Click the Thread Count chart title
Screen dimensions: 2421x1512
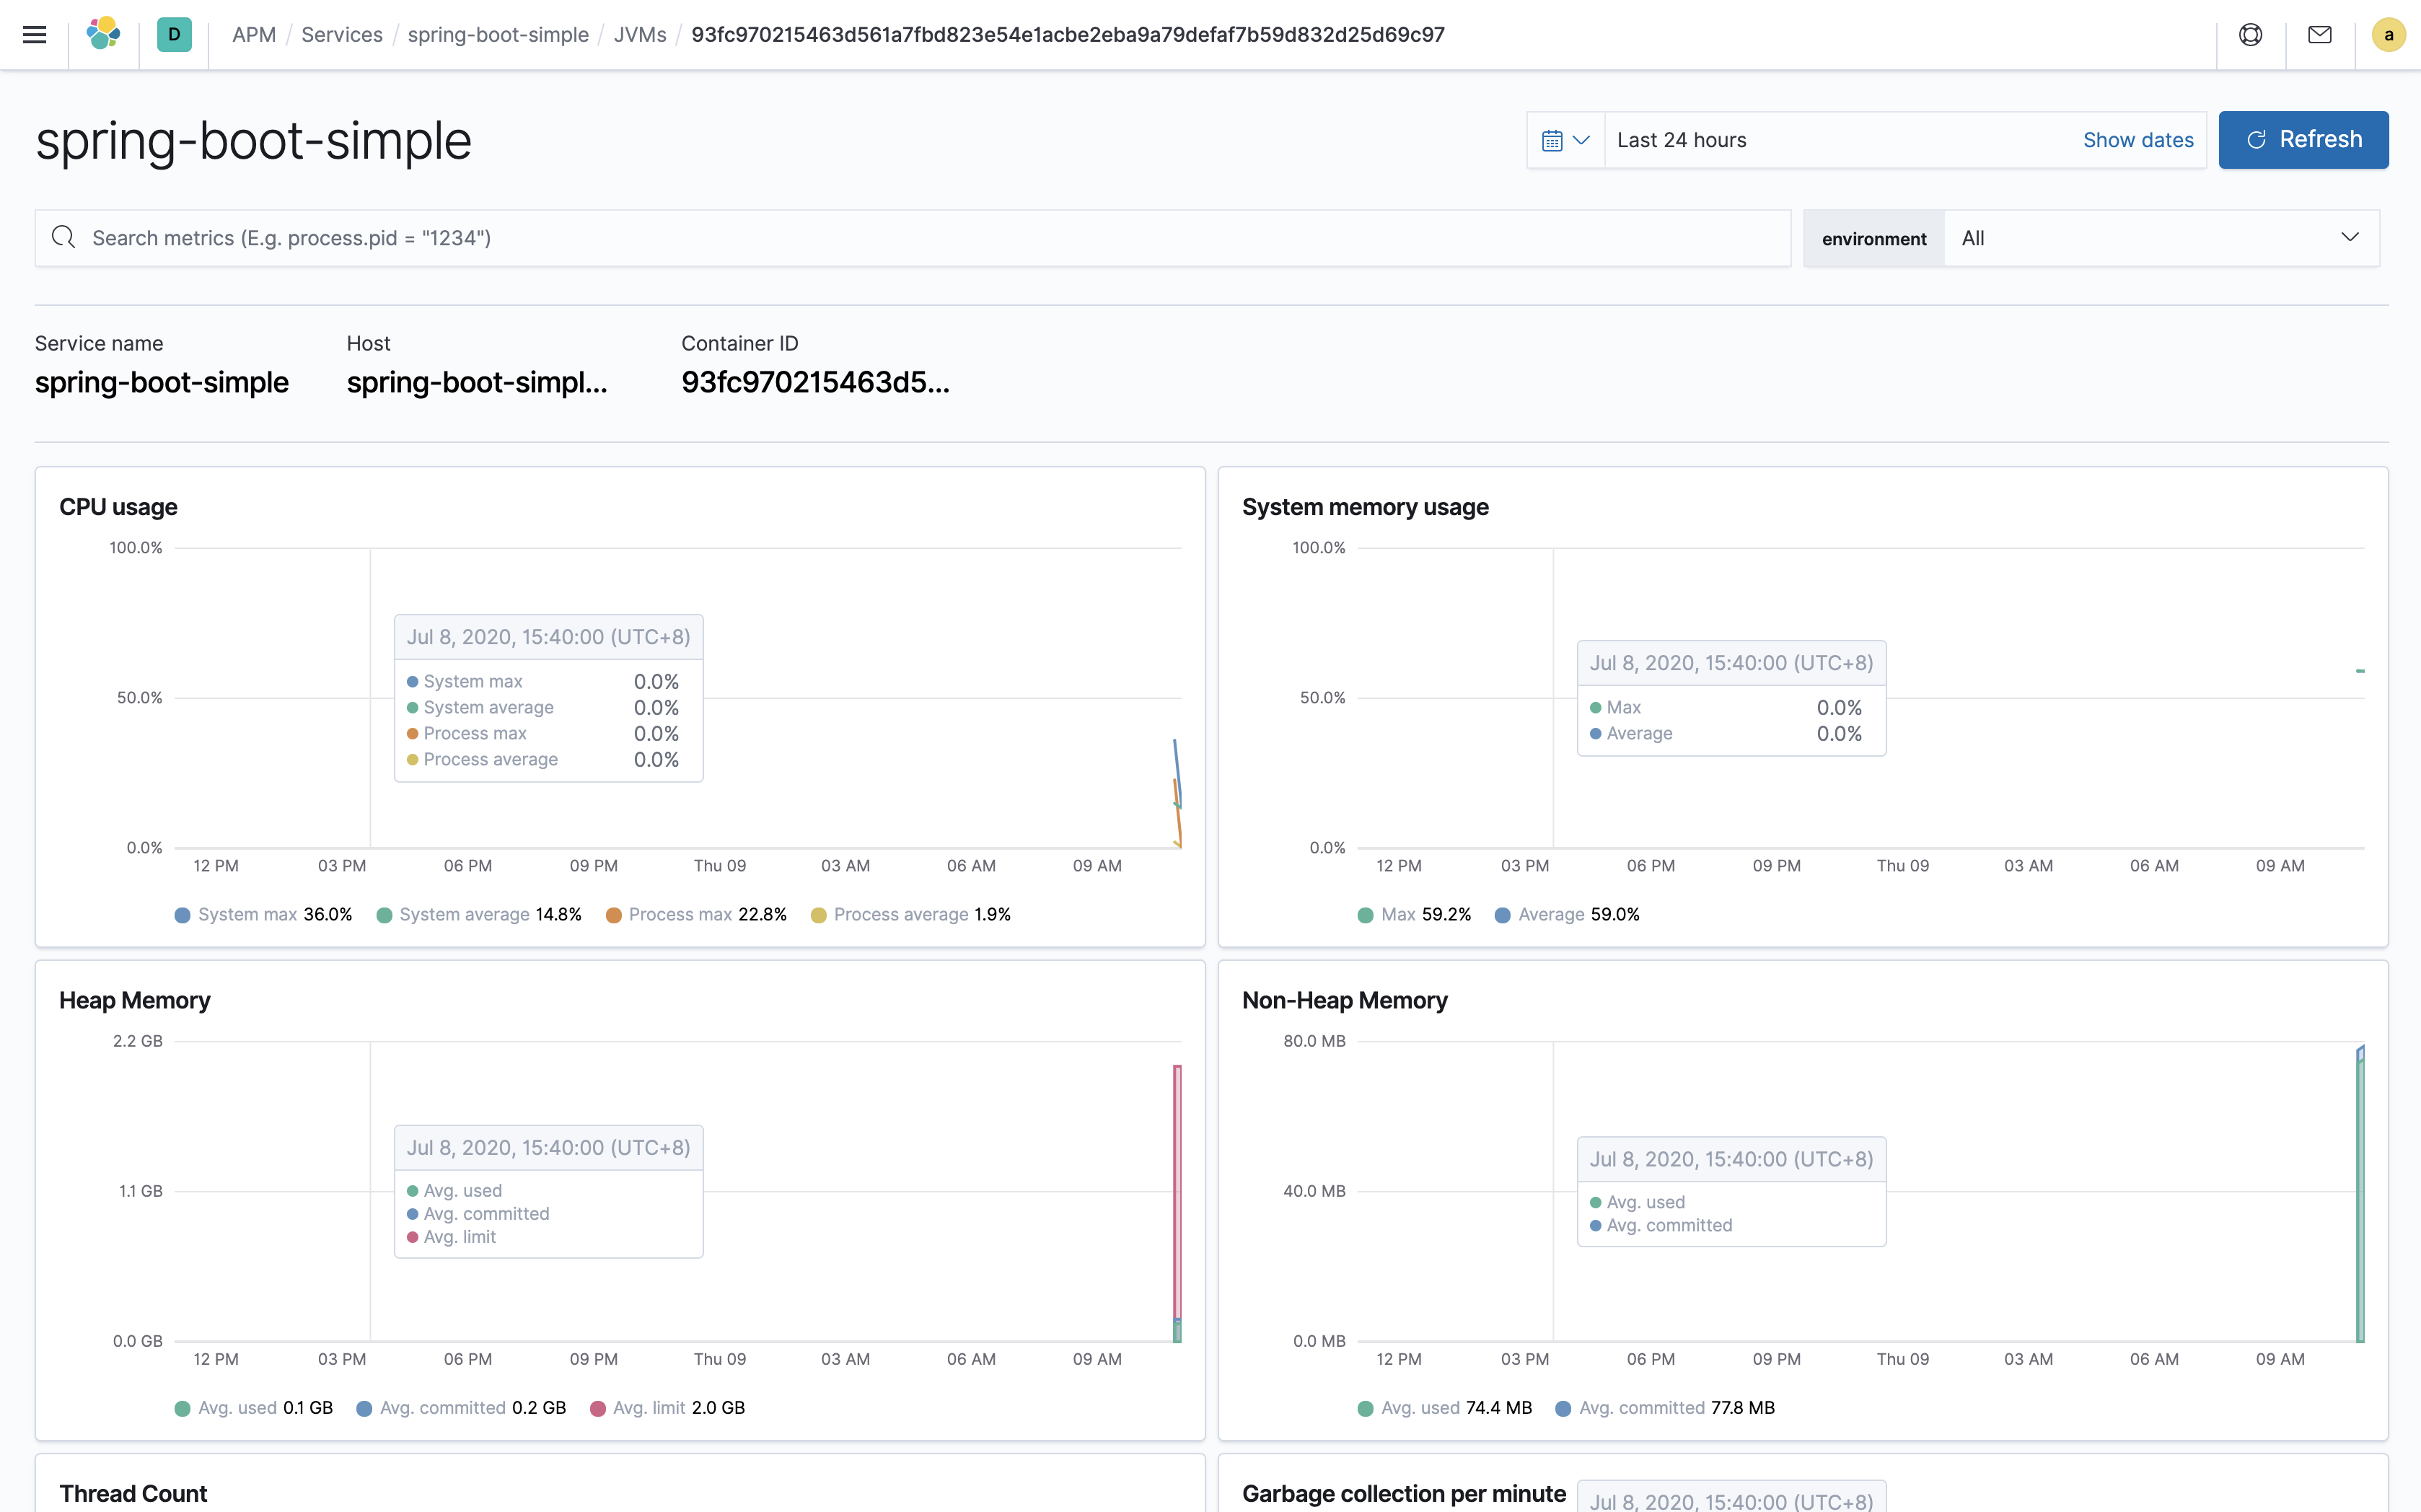133,1493
